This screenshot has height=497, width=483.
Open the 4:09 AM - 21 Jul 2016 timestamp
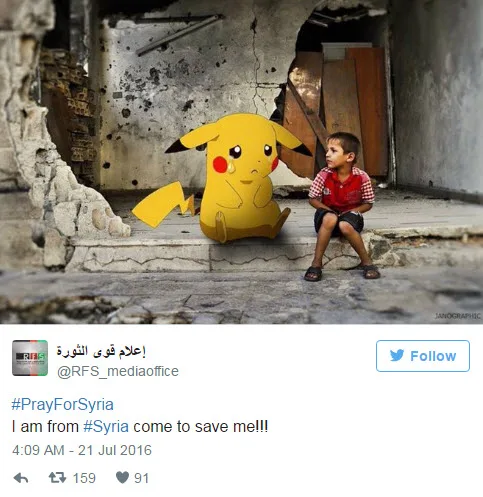click(x=82, y=450)
